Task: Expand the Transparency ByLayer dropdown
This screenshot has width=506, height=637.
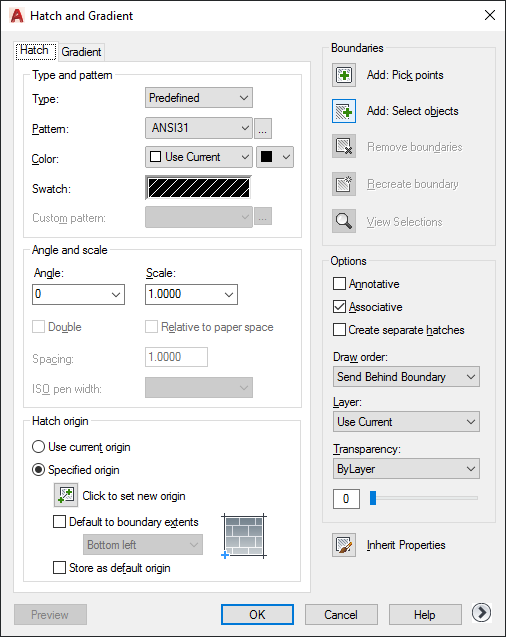Action: point(406,469)
